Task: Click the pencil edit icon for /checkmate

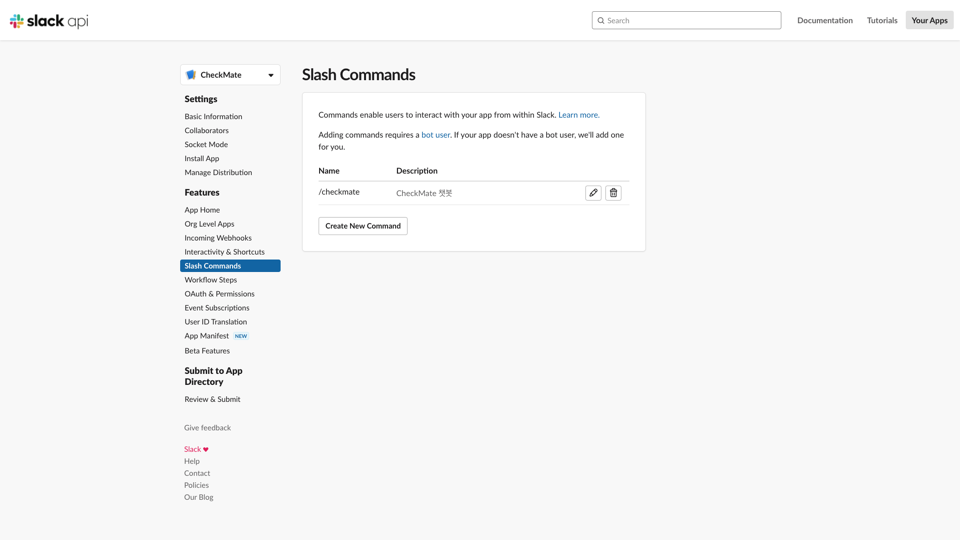Action: tap(593, 193)
